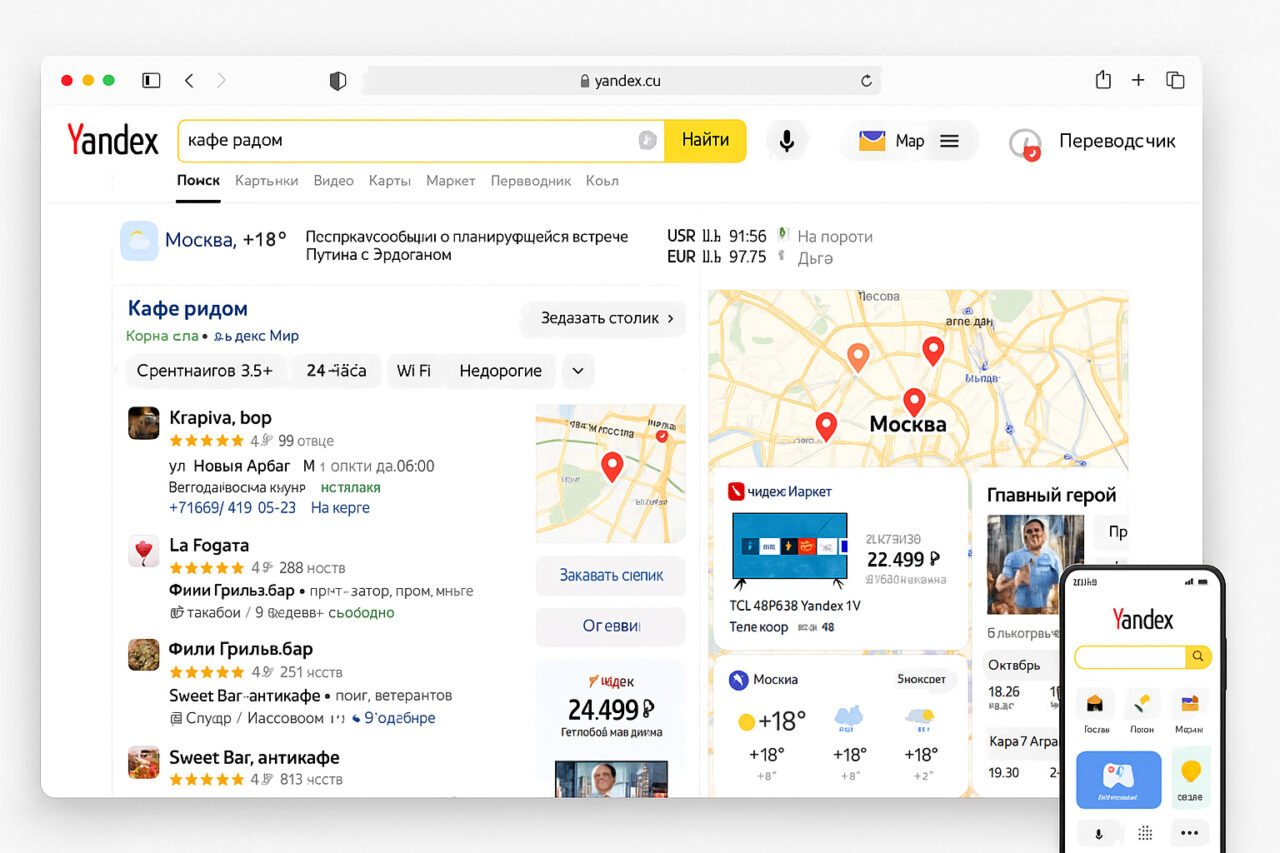Open the three-dot menu on the phone mockup

1190,832
